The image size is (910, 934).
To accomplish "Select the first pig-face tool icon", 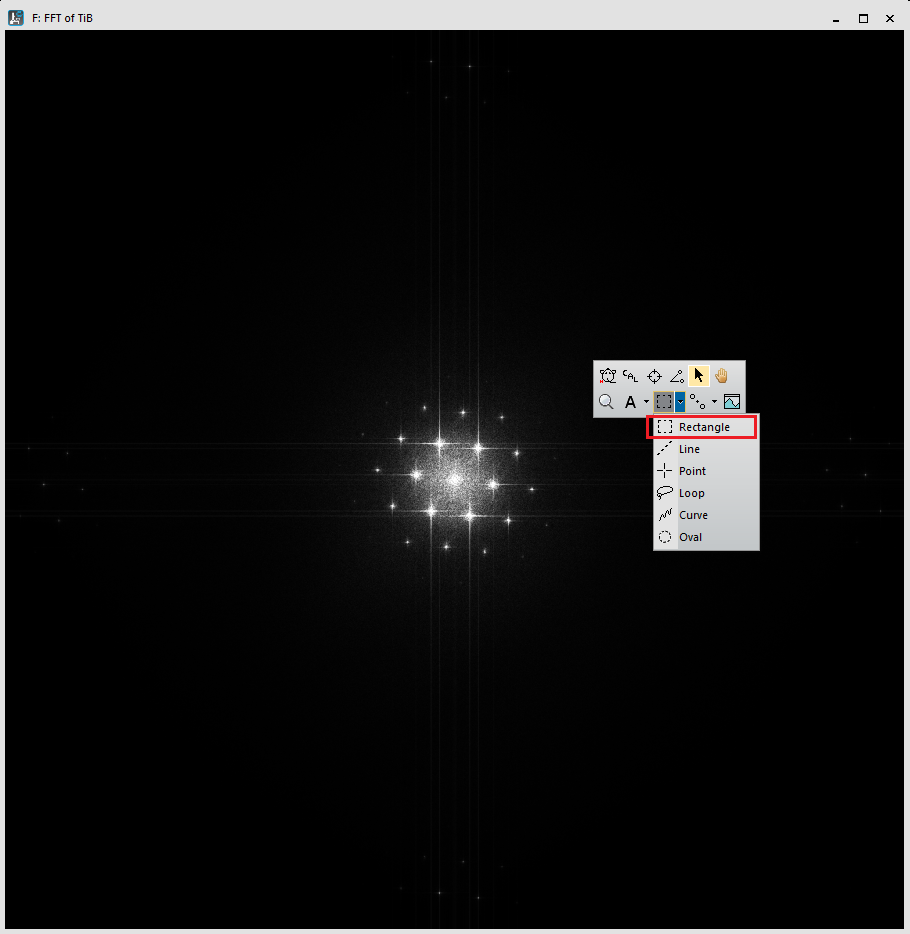I will [x=607, y=376].
